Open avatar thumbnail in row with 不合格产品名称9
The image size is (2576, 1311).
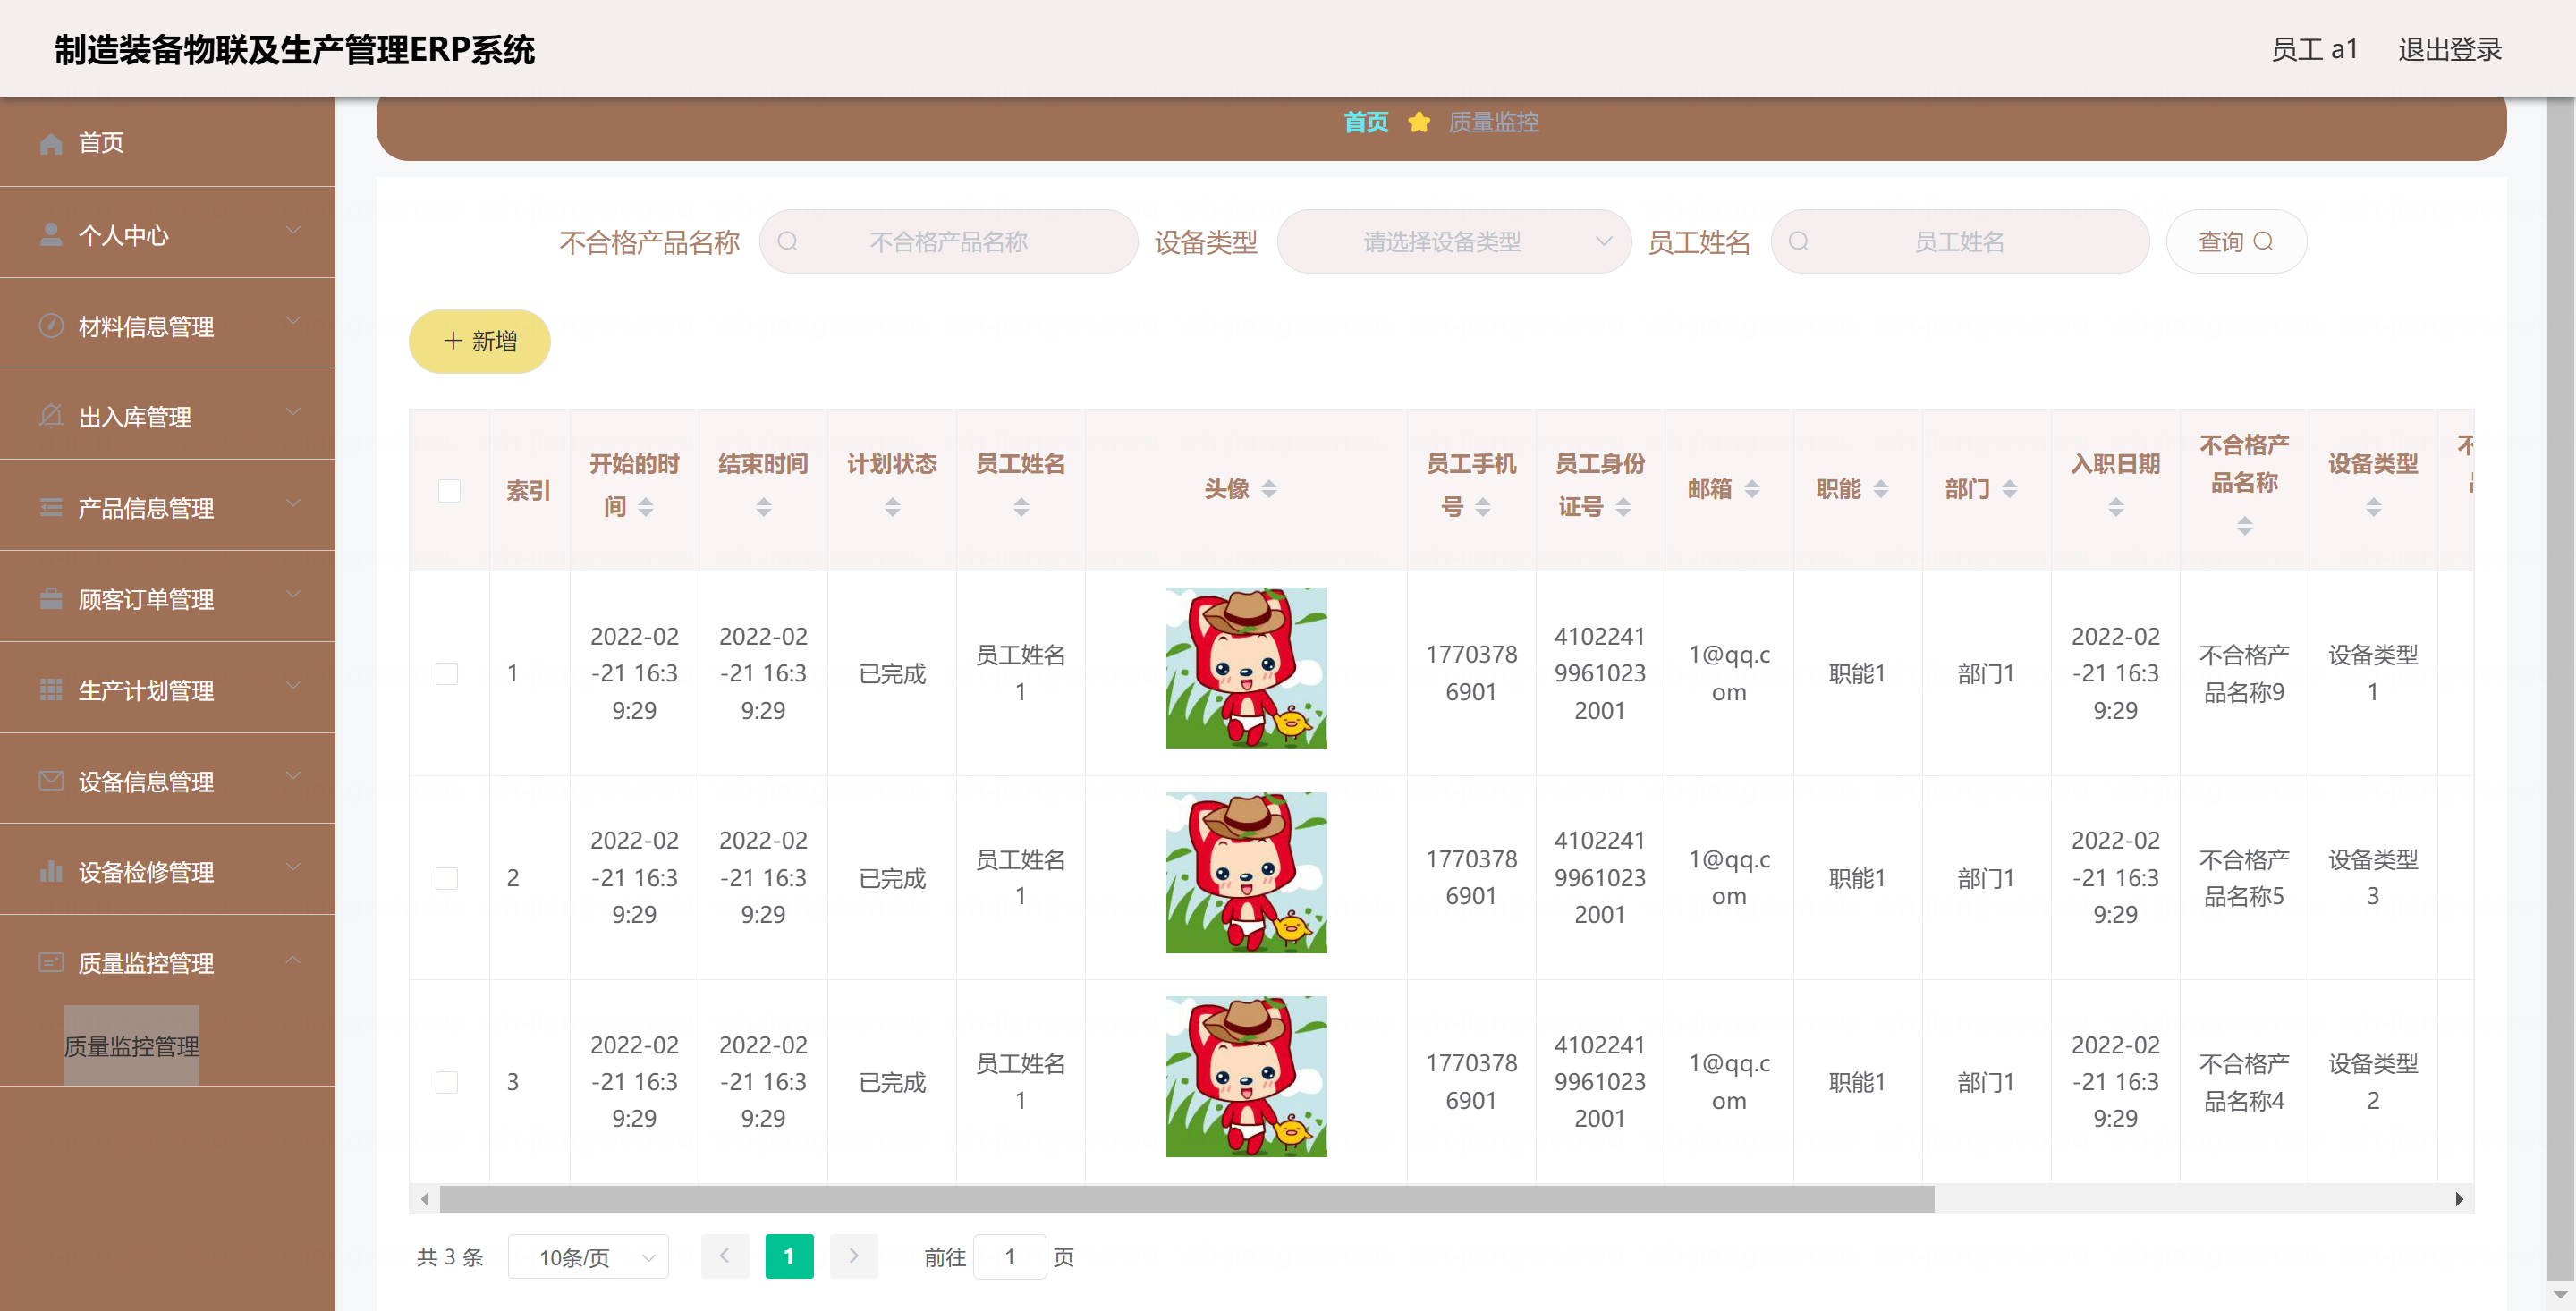(1246, 667)
